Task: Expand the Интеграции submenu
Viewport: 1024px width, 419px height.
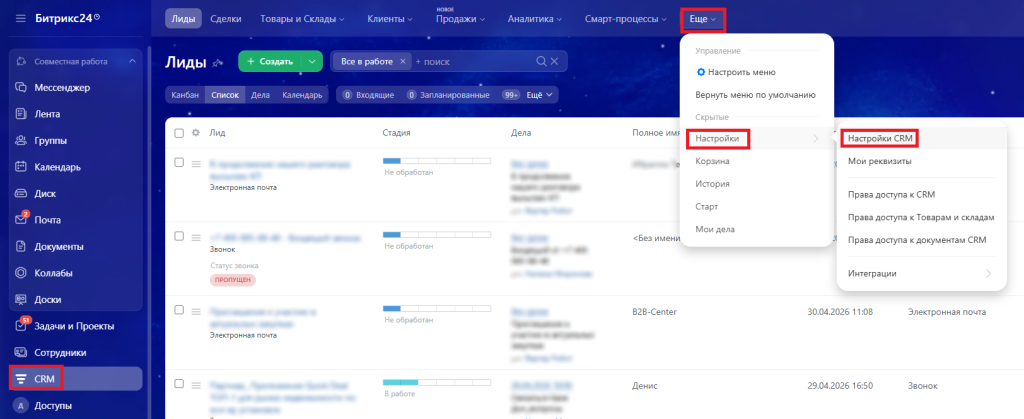Action: (x=988, y=273)
